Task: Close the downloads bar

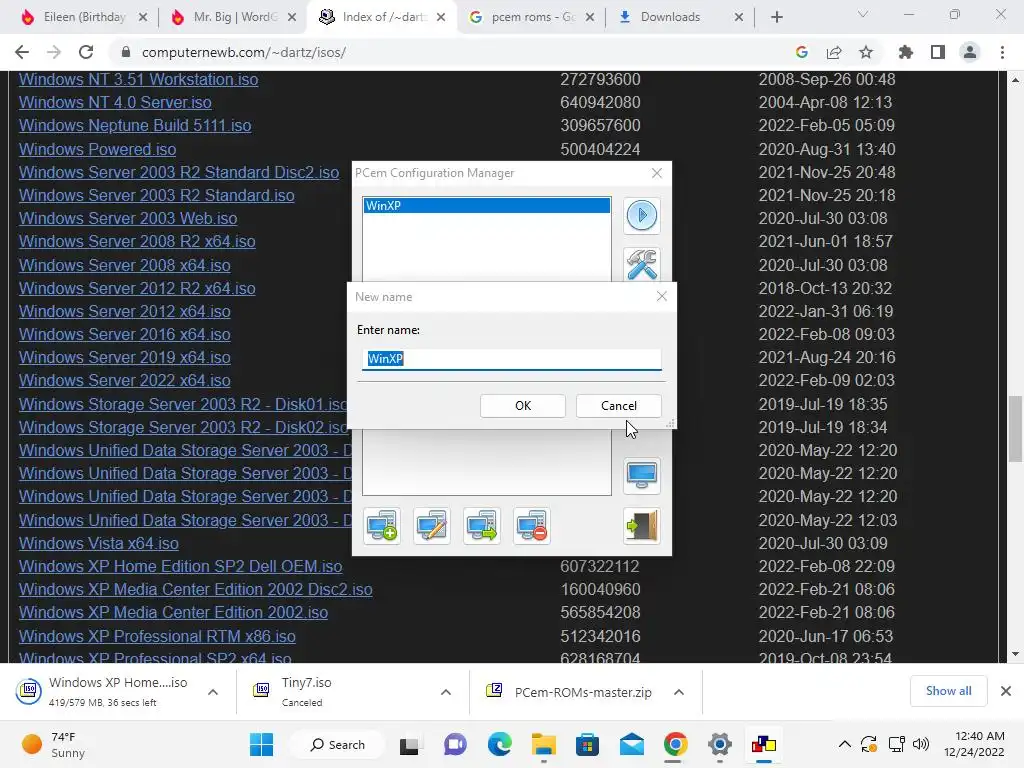Action: click(x=1006, y=691)
